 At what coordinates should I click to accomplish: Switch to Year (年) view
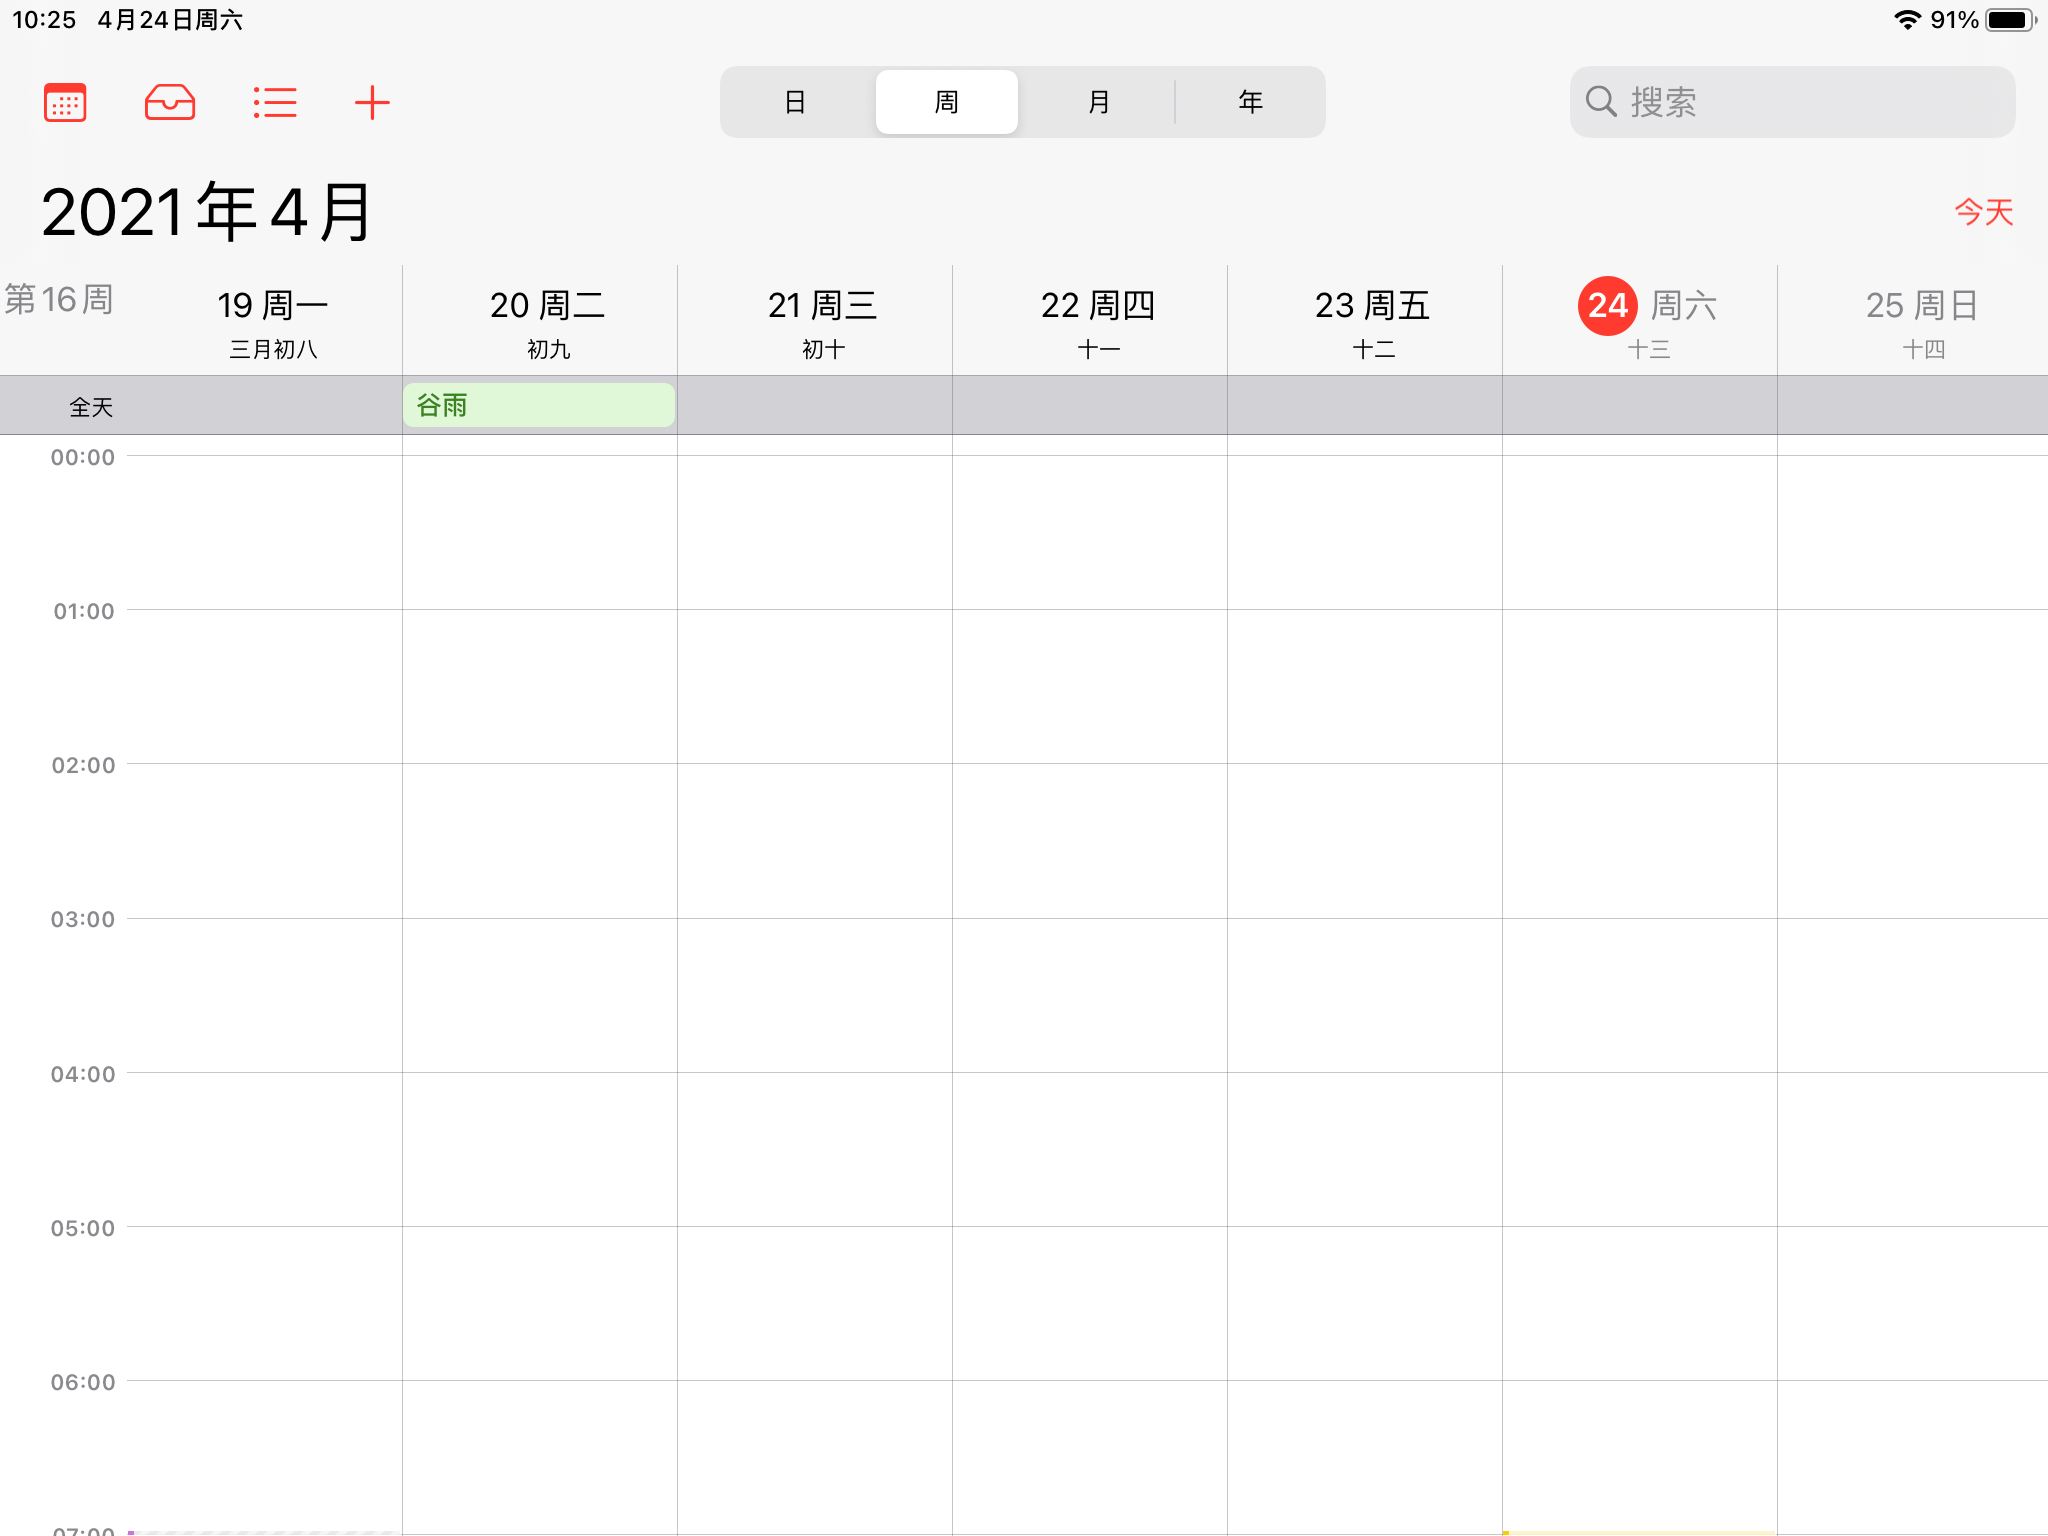1250,102
